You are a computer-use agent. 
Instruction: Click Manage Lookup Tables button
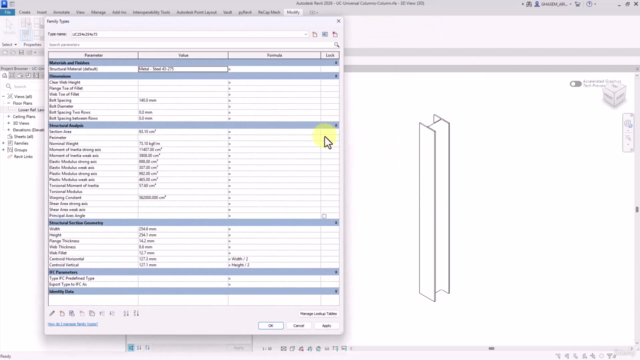(x=318, y=313)
